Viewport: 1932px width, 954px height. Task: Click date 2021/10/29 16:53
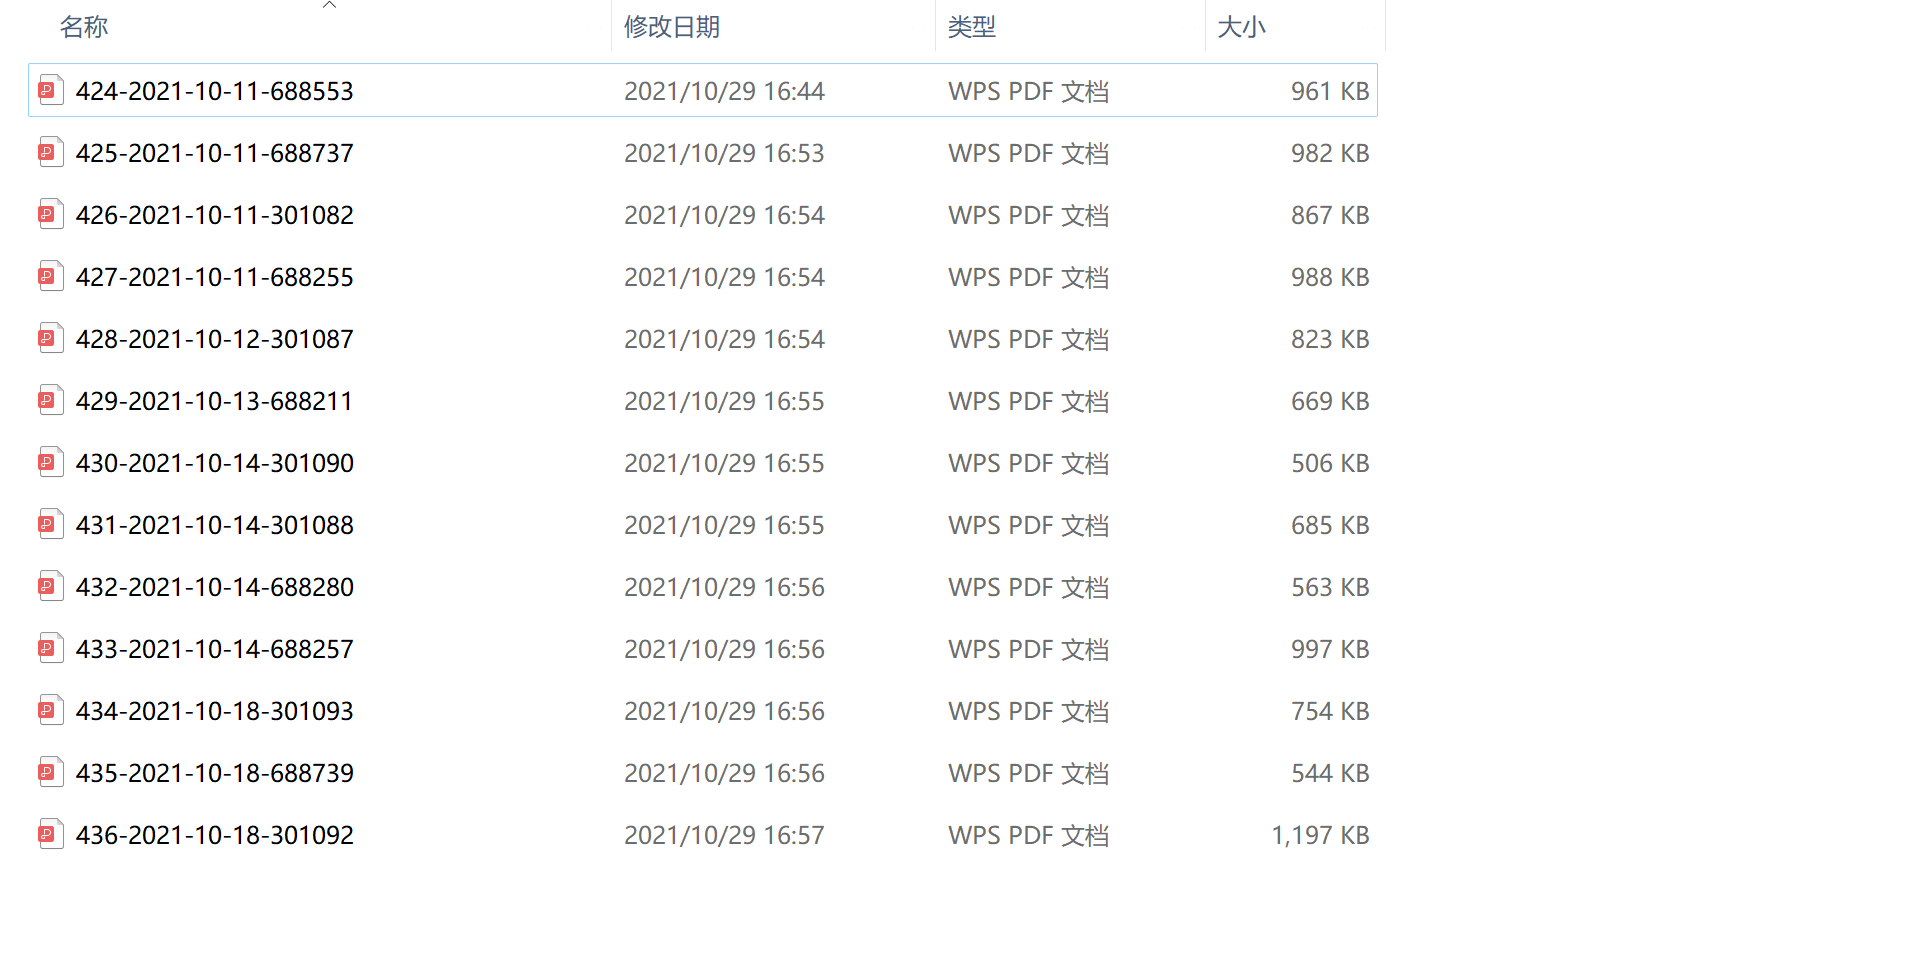pyautogui.click(x=724, y=153)
